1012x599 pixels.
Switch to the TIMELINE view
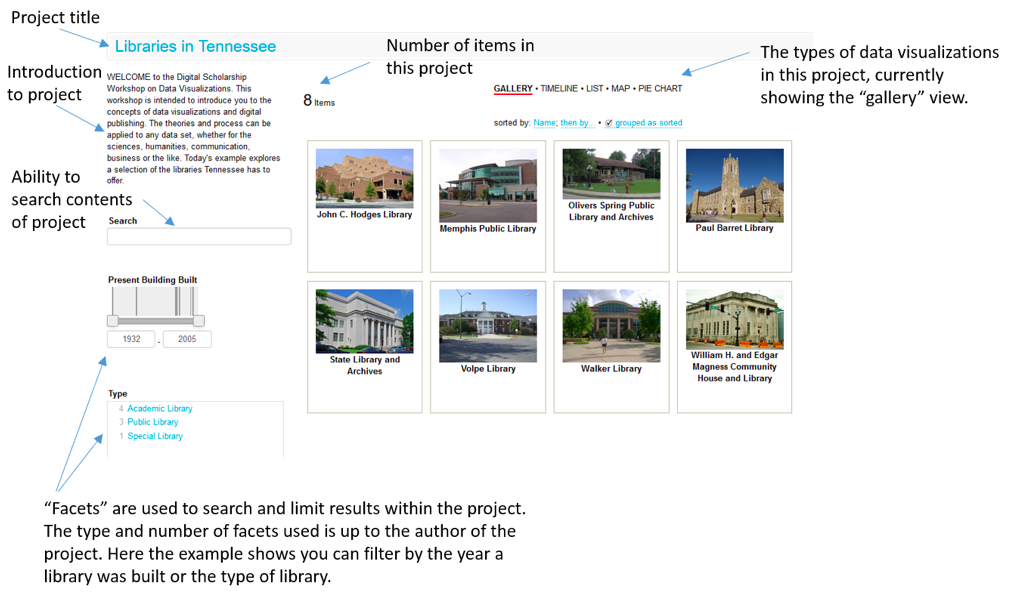pos(559,89)
